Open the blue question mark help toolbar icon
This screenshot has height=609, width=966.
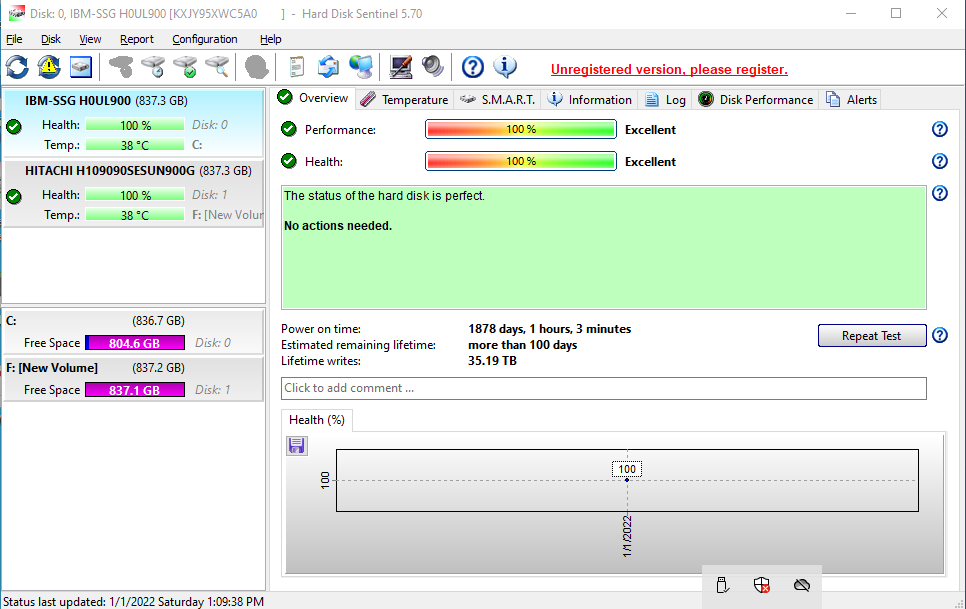(473, 67)
